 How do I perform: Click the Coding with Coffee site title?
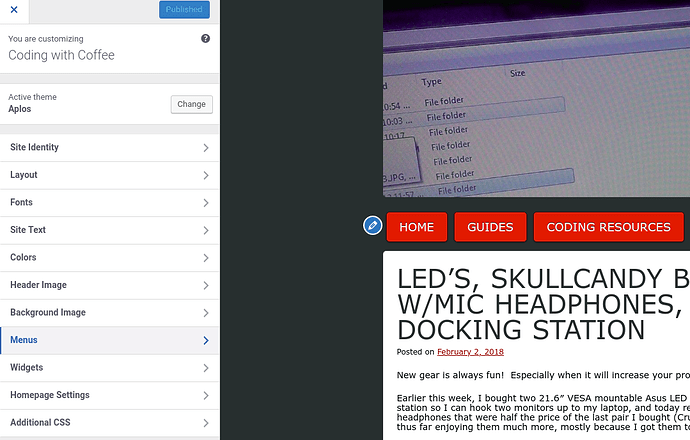pos(62,55)
